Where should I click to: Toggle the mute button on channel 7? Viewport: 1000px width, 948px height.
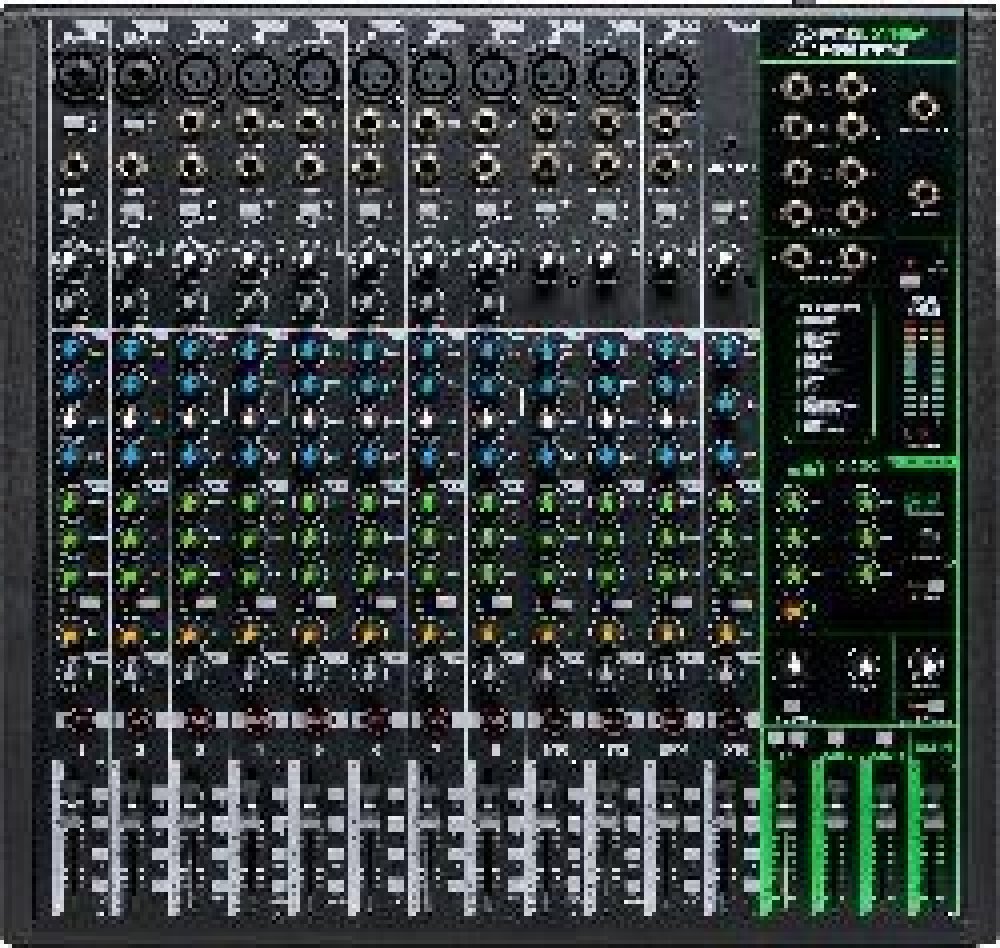point(432,717)
